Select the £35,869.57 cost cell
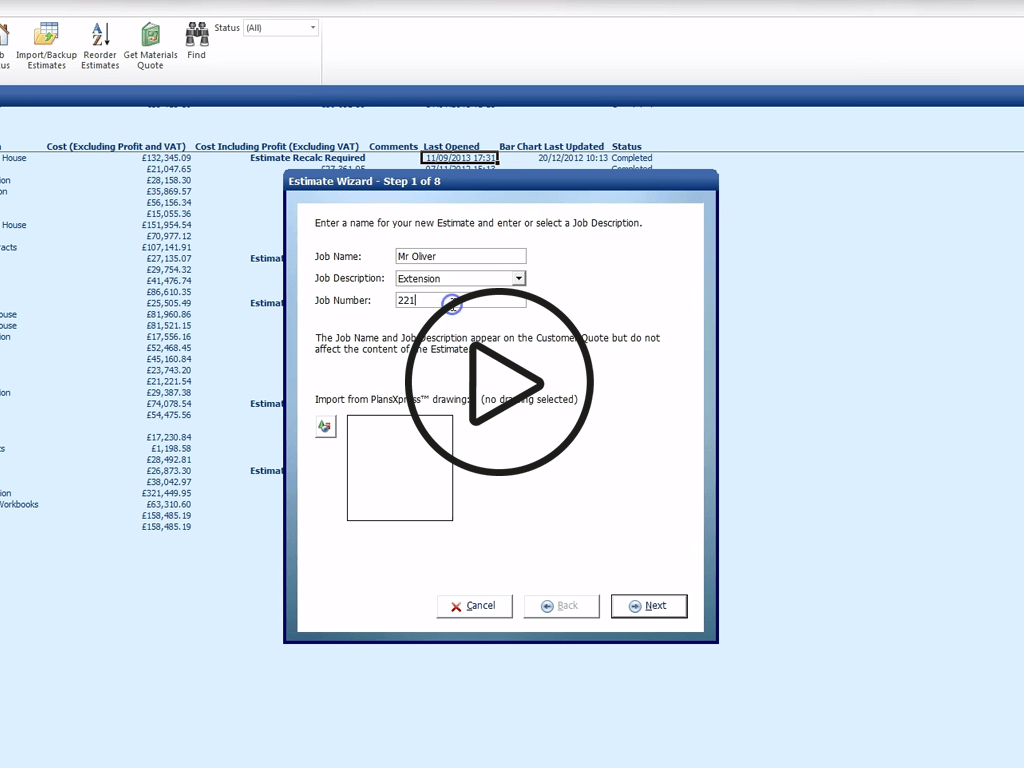Viewport: 1024px width, 768px height. click(168, 191)
